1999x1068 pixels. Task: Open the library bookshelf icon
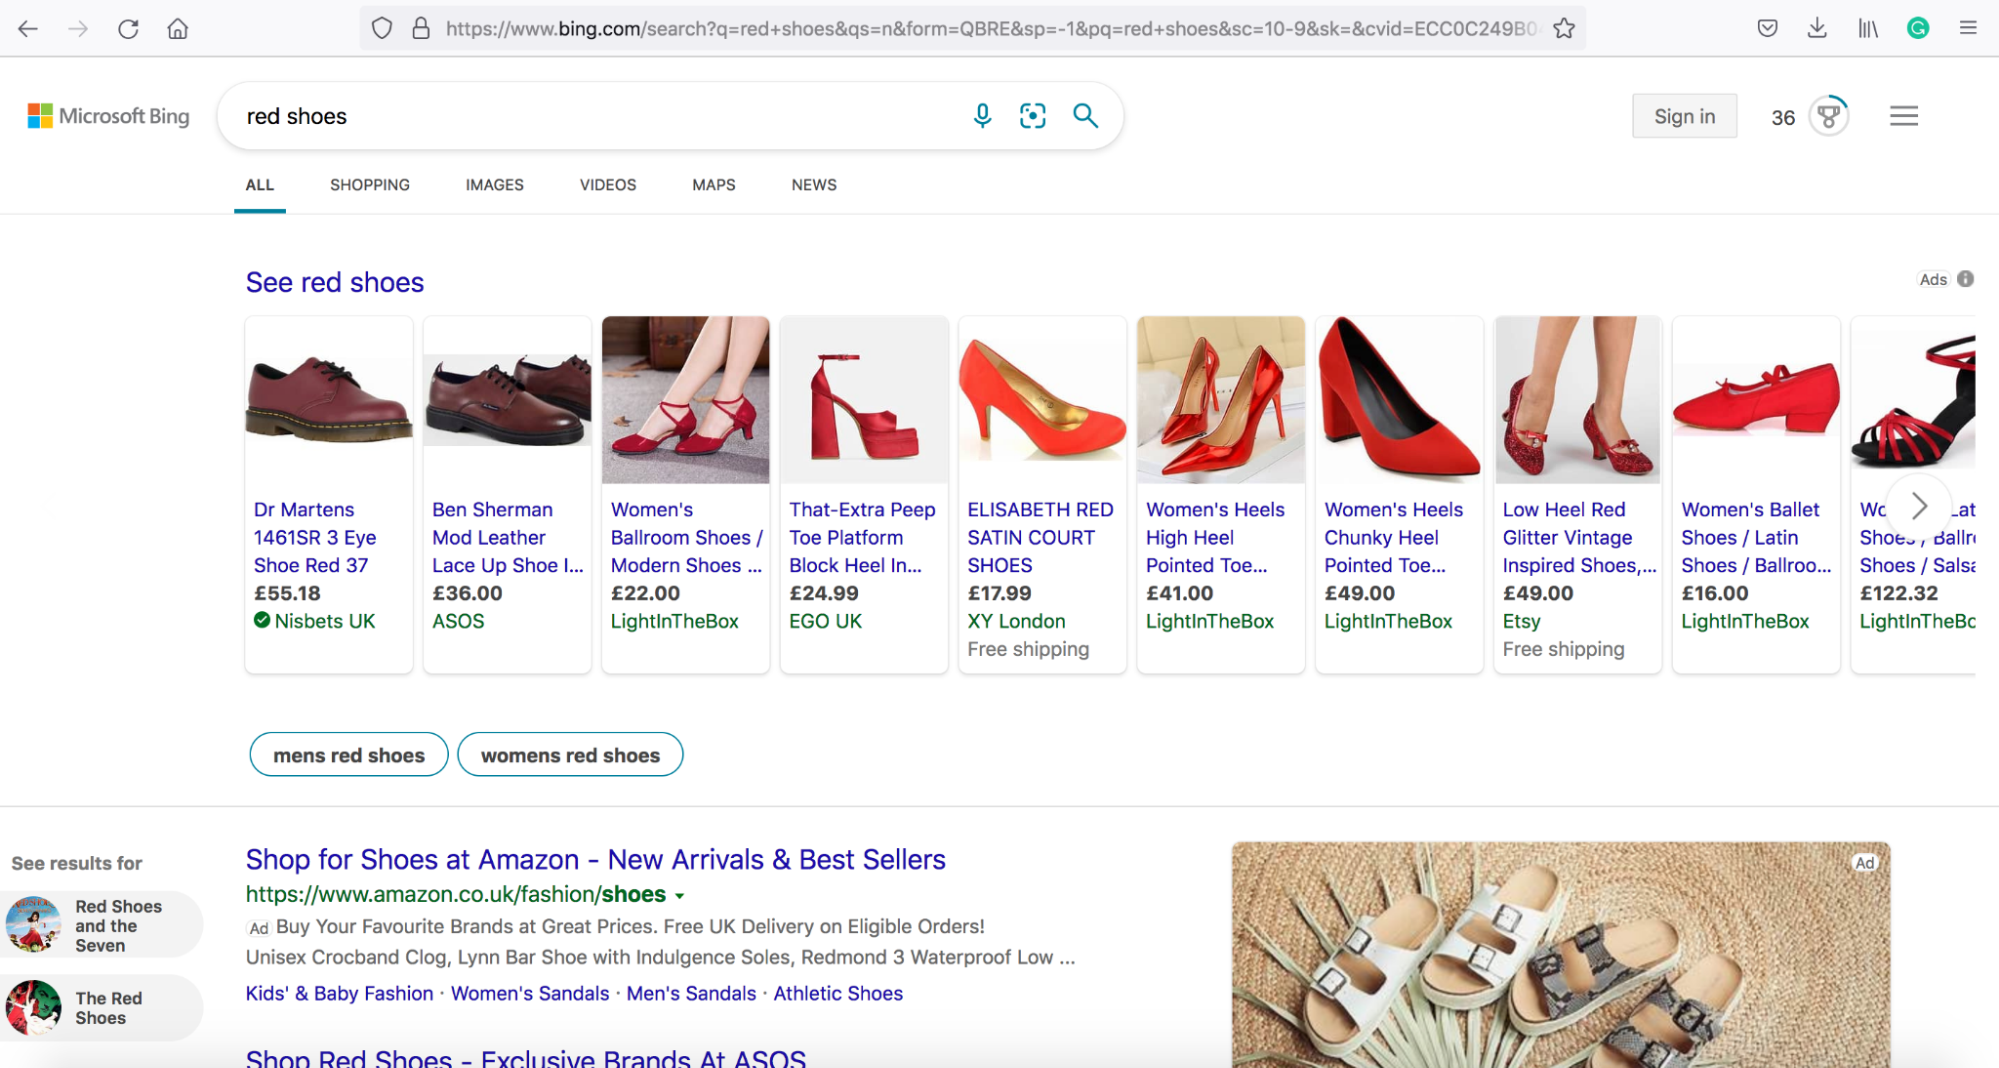(x=1868, y=28)
